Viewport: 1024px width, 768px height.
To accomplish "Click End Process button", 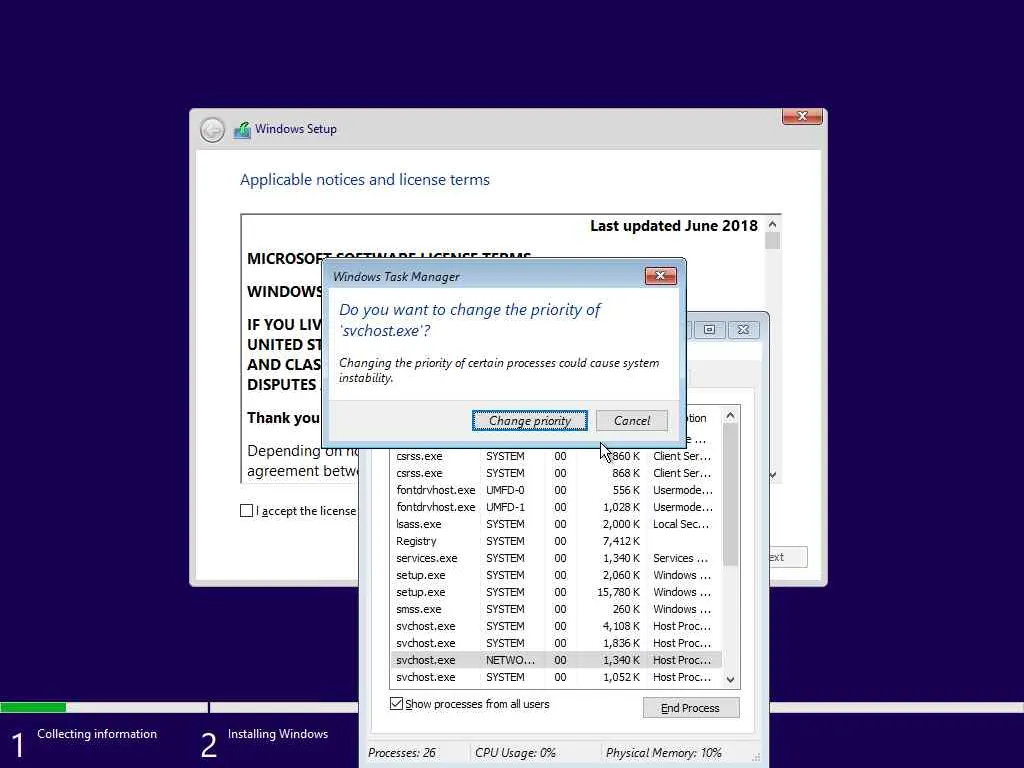I will [x=691, y=708].
